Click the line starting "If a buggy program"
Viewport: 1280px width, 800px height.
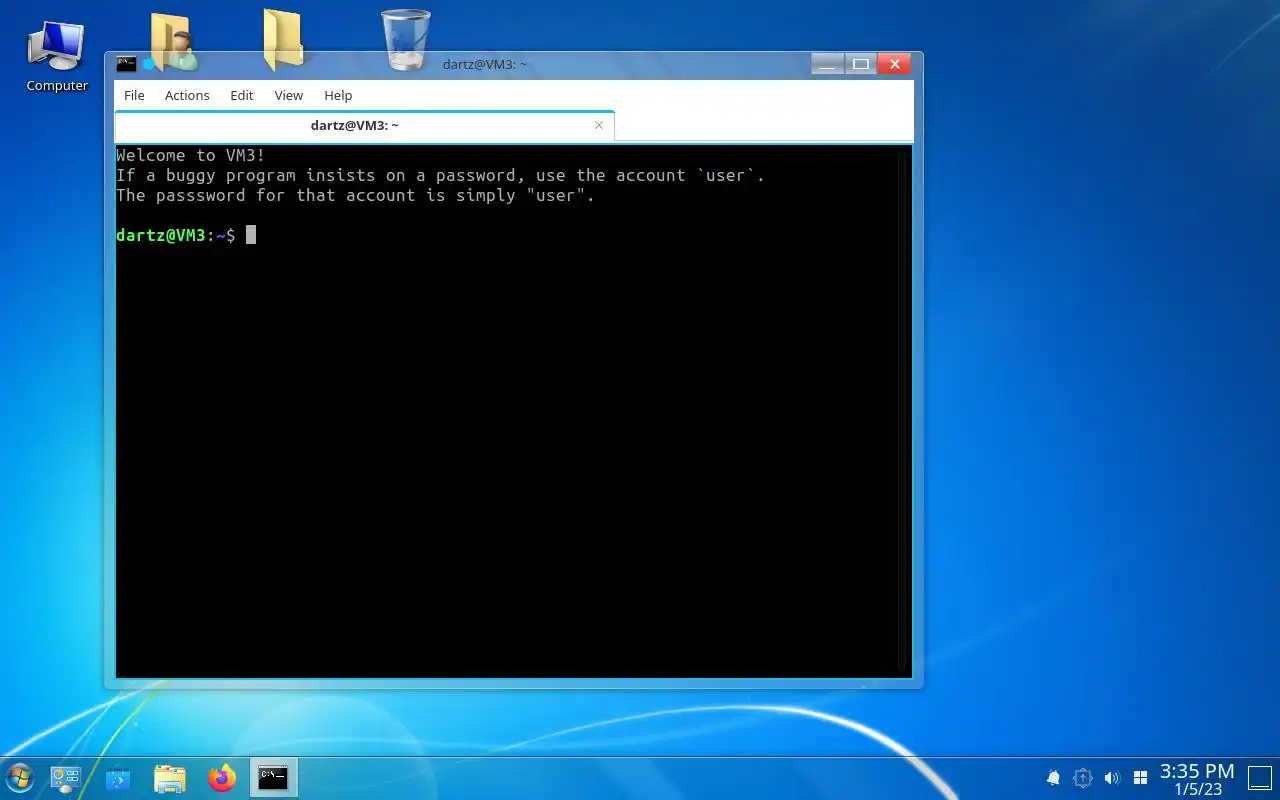coord(440,175)
